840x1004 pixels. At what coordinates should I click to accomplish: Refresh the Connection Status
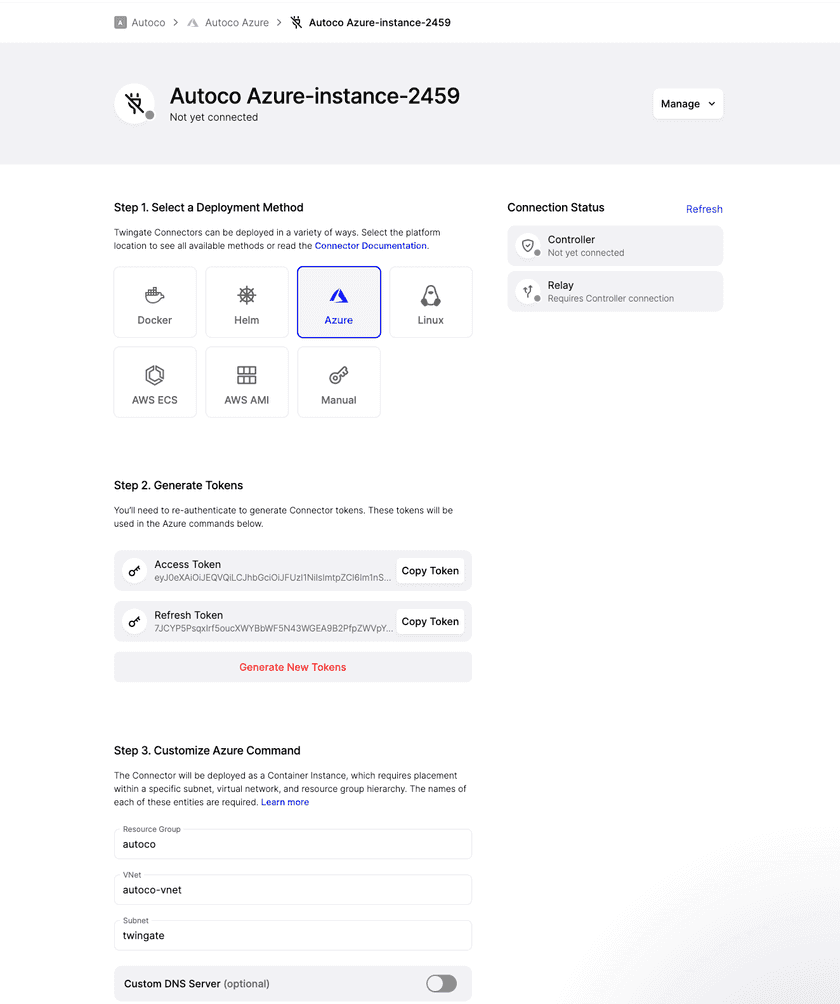coord(704,209)
